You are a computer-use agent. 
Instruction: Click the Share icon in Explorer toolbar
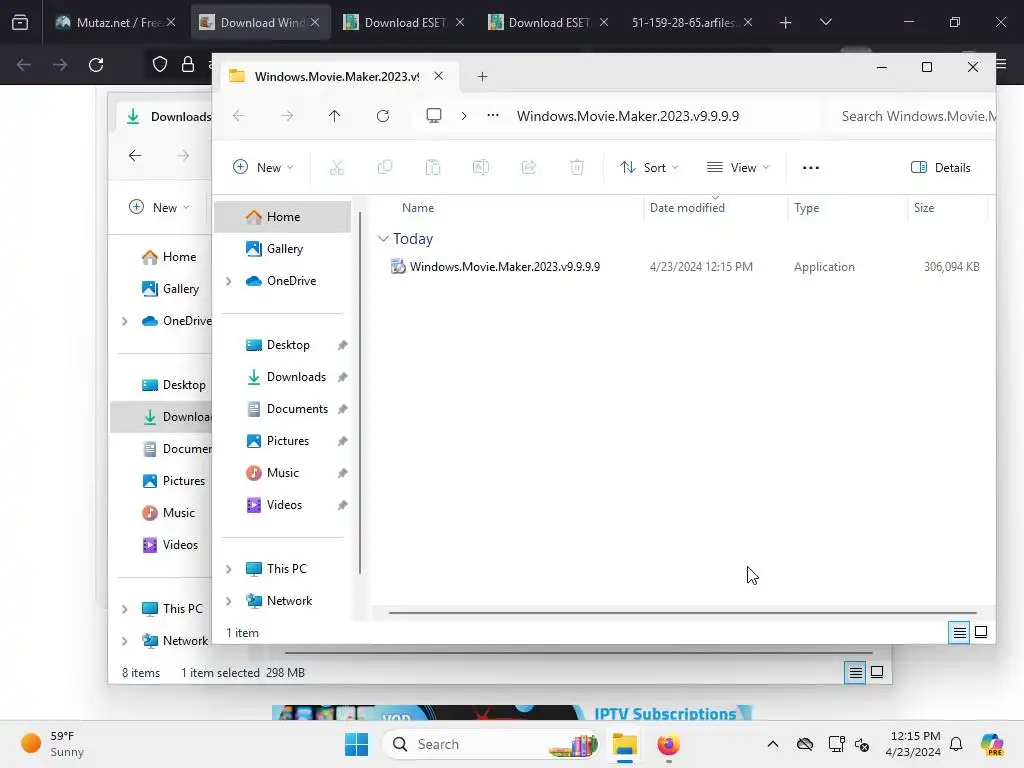point(528,168)
